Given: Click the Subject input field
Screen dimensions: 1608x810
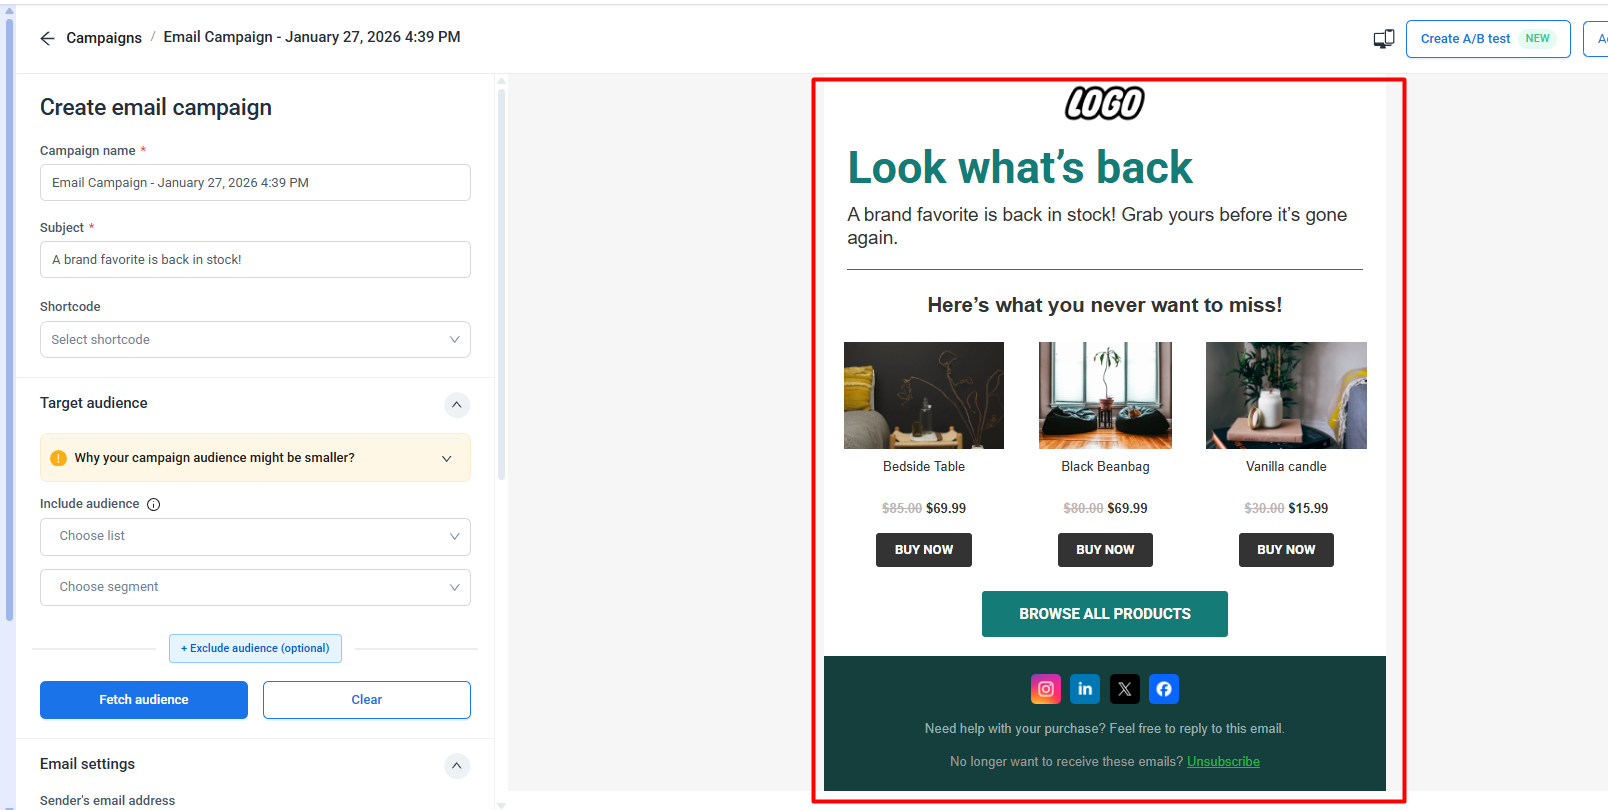Looking at the screenshot, I should pos(255,260).
